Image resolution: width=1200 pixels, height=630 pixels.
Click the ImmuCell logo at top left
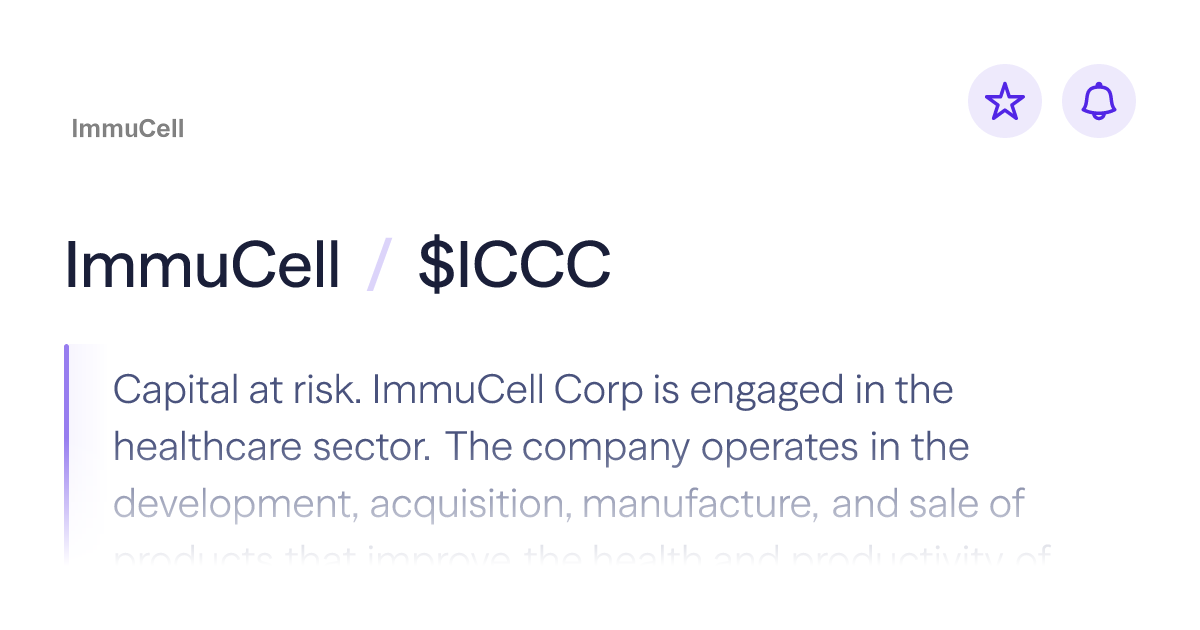coord(128,128)
